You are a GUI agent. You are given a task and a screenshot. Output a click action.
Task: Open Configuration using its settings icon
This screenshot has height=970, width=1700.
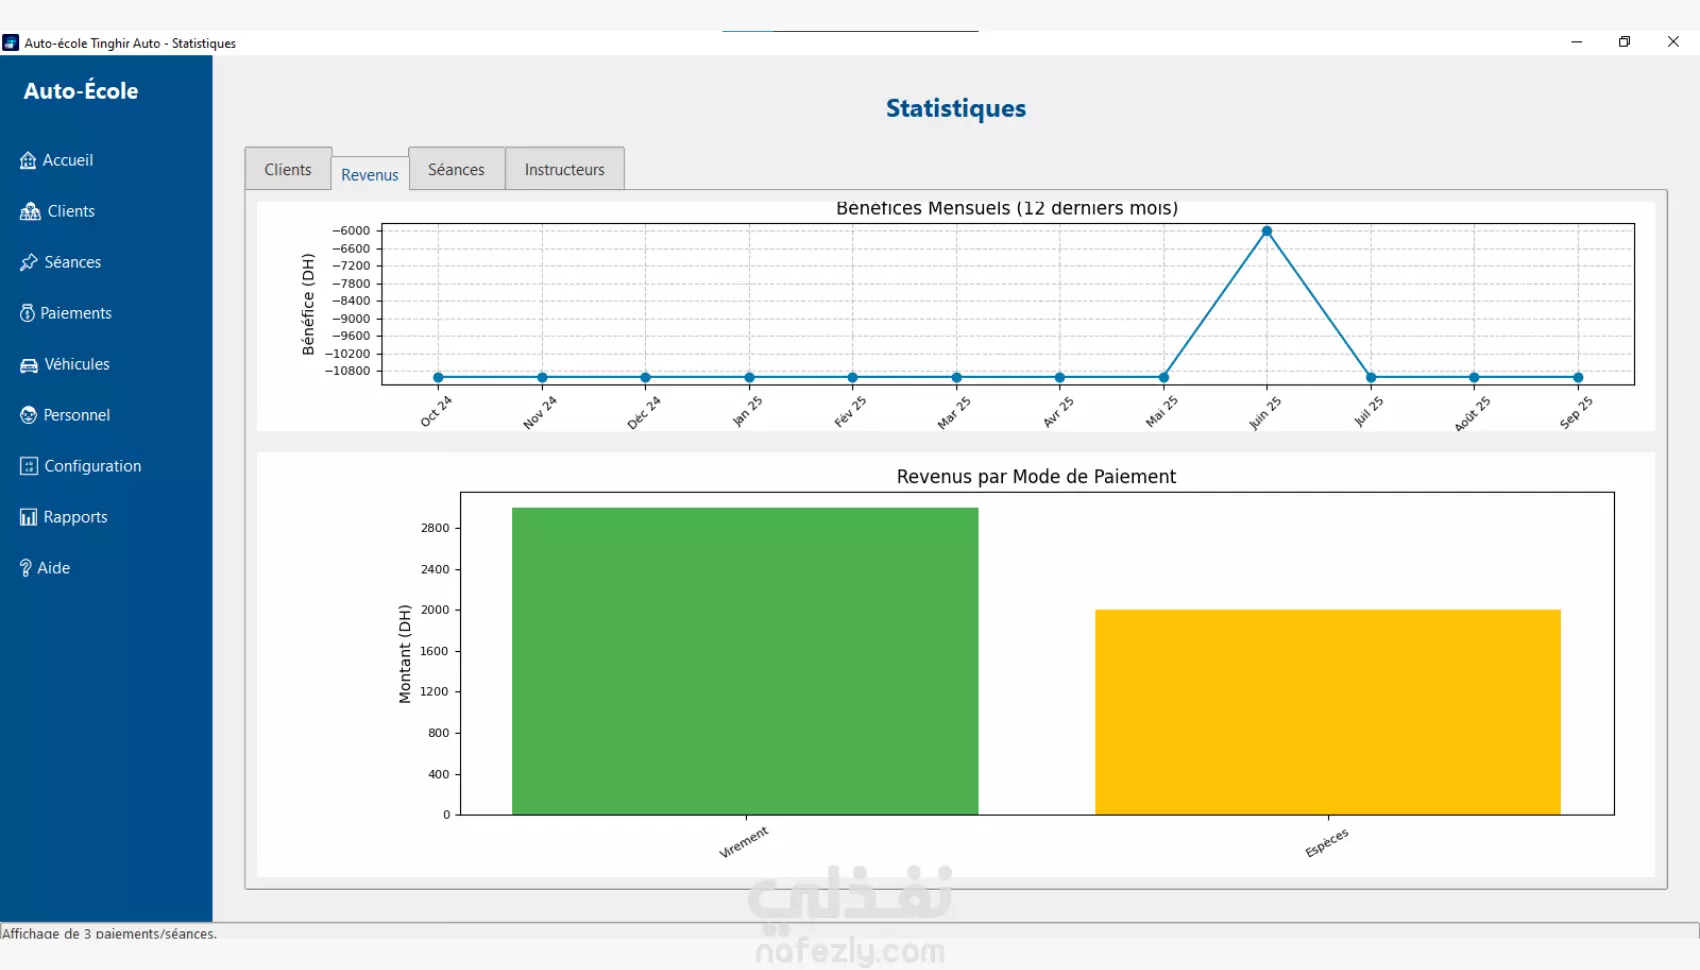(29, 466)
